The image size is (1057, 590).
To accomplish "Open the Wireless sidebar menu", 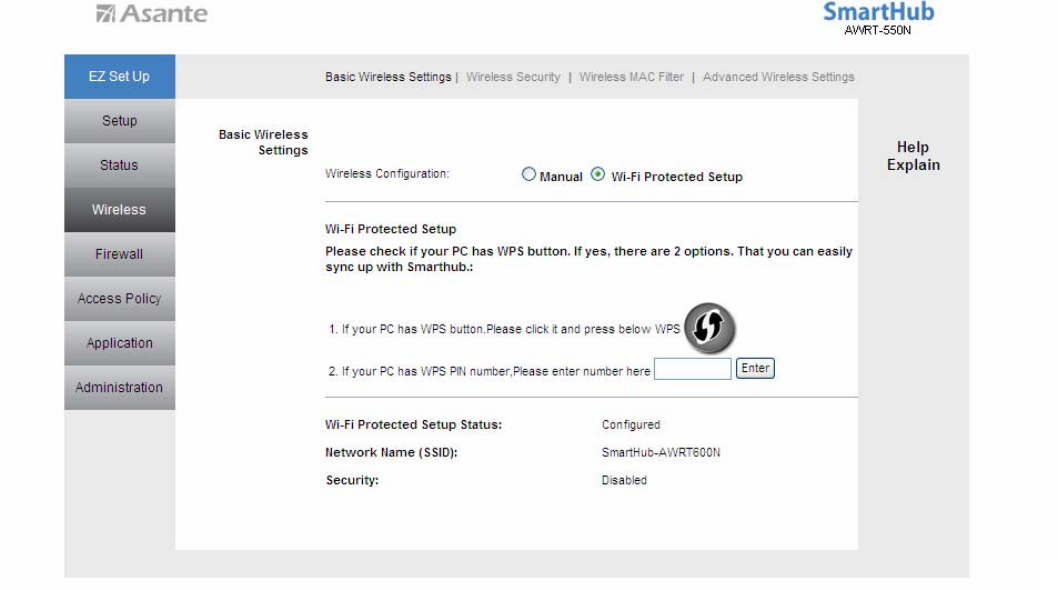I will (119, 210).
